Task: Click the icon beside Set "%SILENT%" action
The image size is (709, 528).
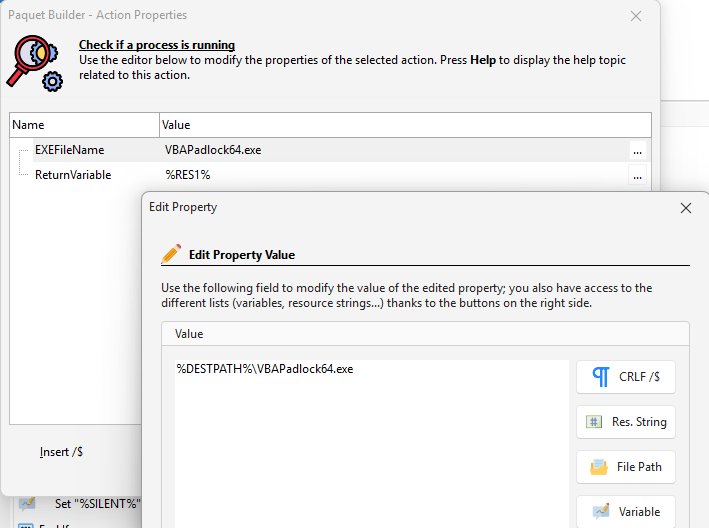Action: pyautogui.click(x=28, y=503)
